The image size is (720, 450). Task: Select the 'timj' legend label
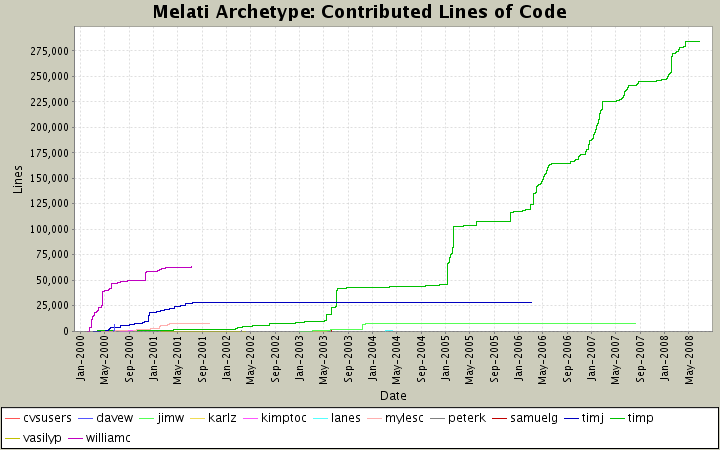coord(593,418)
